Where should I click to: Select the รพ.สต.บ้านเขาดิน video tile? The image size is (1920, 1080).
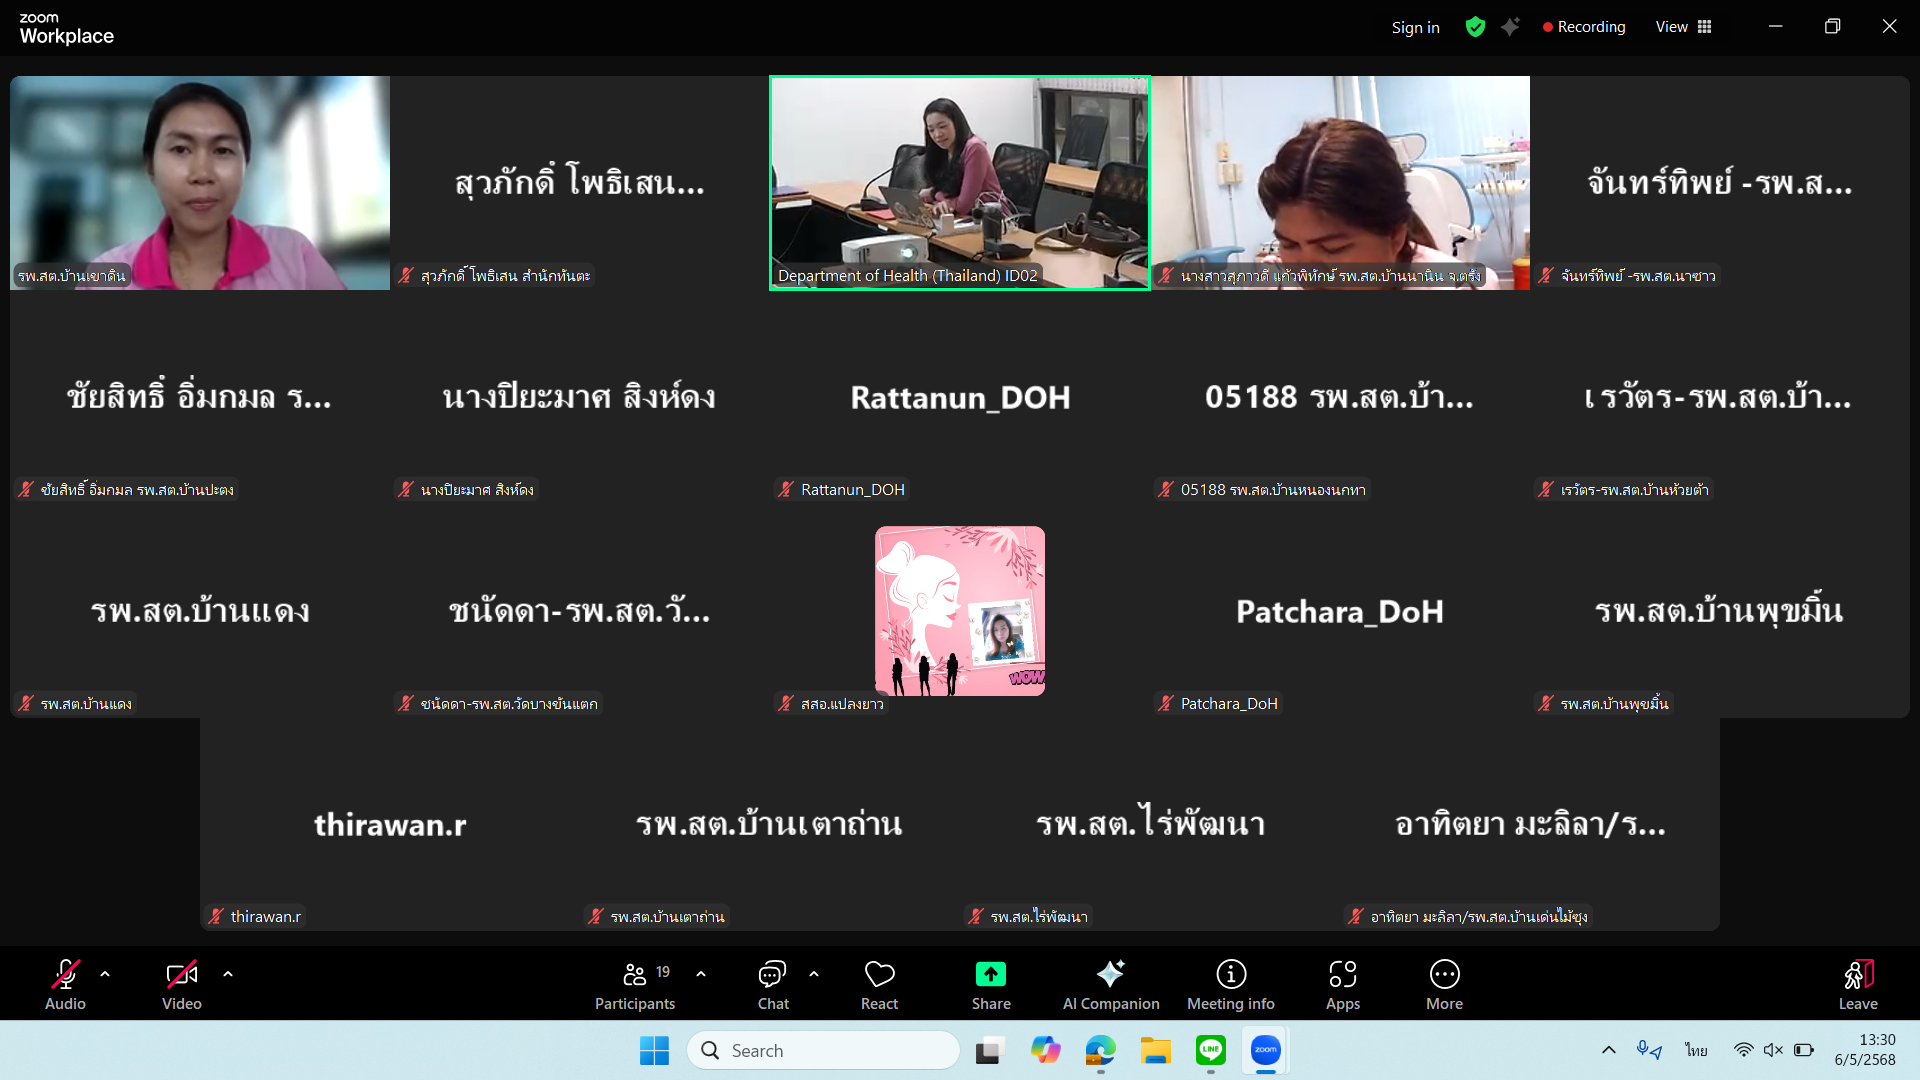point(200,183)
